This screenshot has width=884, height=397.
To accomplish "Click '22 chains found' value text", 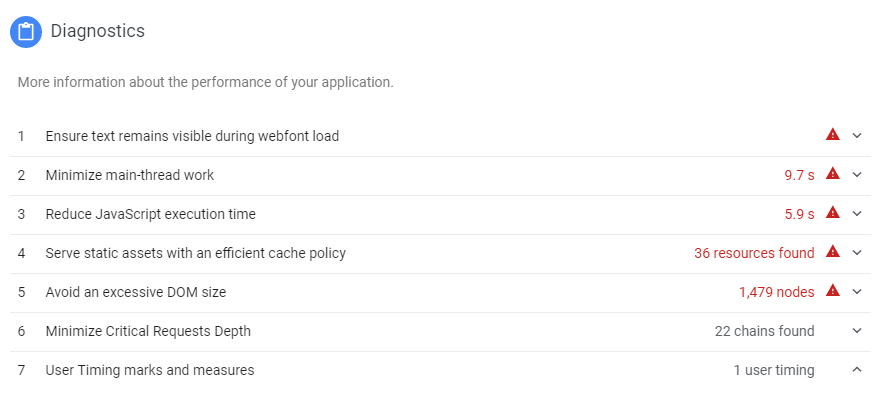I will tap(764, 331).
